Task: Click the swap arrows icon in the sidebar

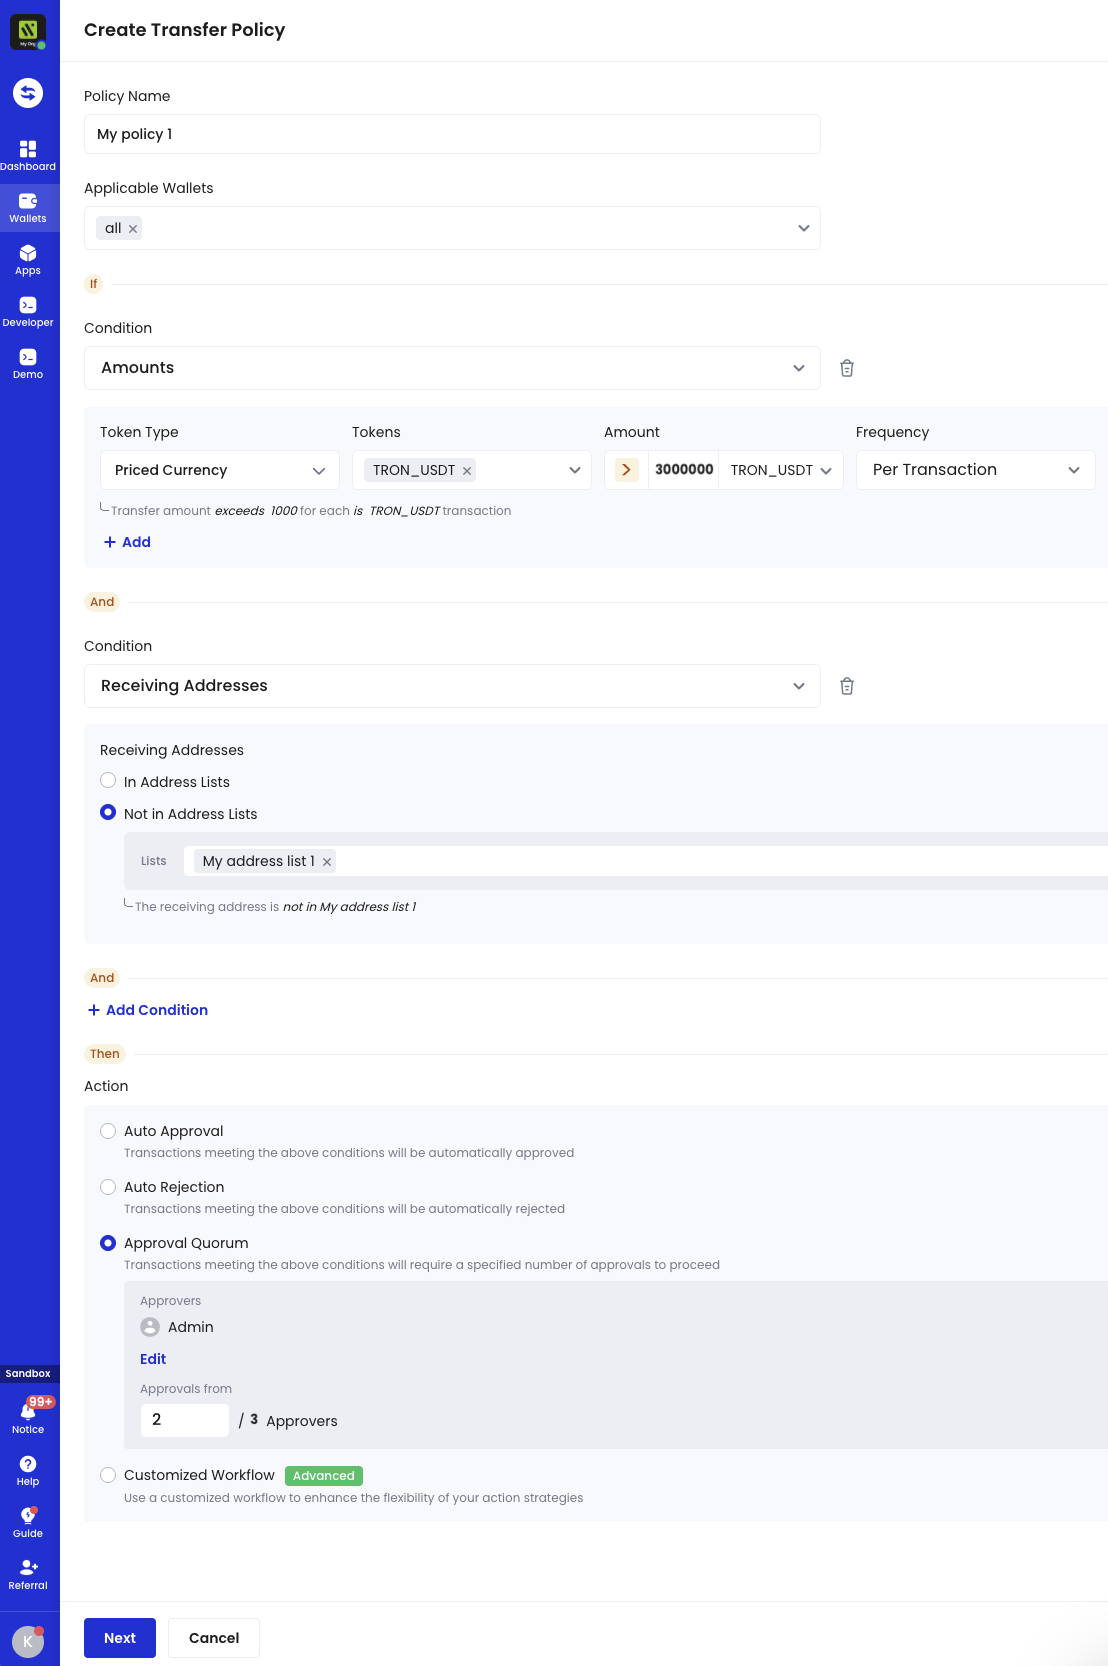Action: point(28,93)
